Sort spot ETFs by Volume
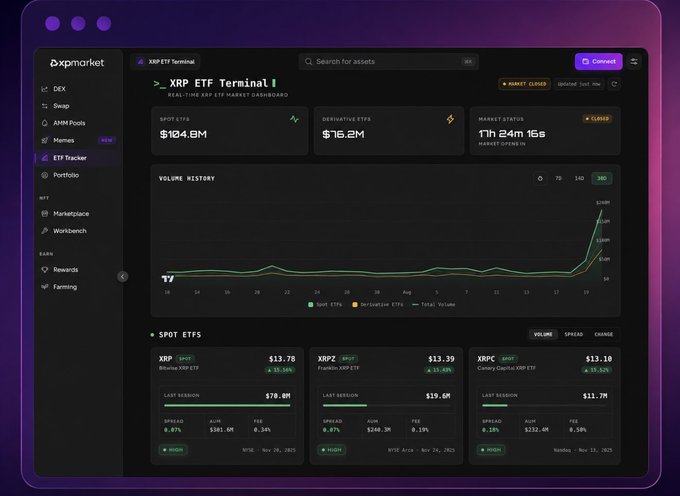This screenshot has height=496, width=680. (543, 334)
